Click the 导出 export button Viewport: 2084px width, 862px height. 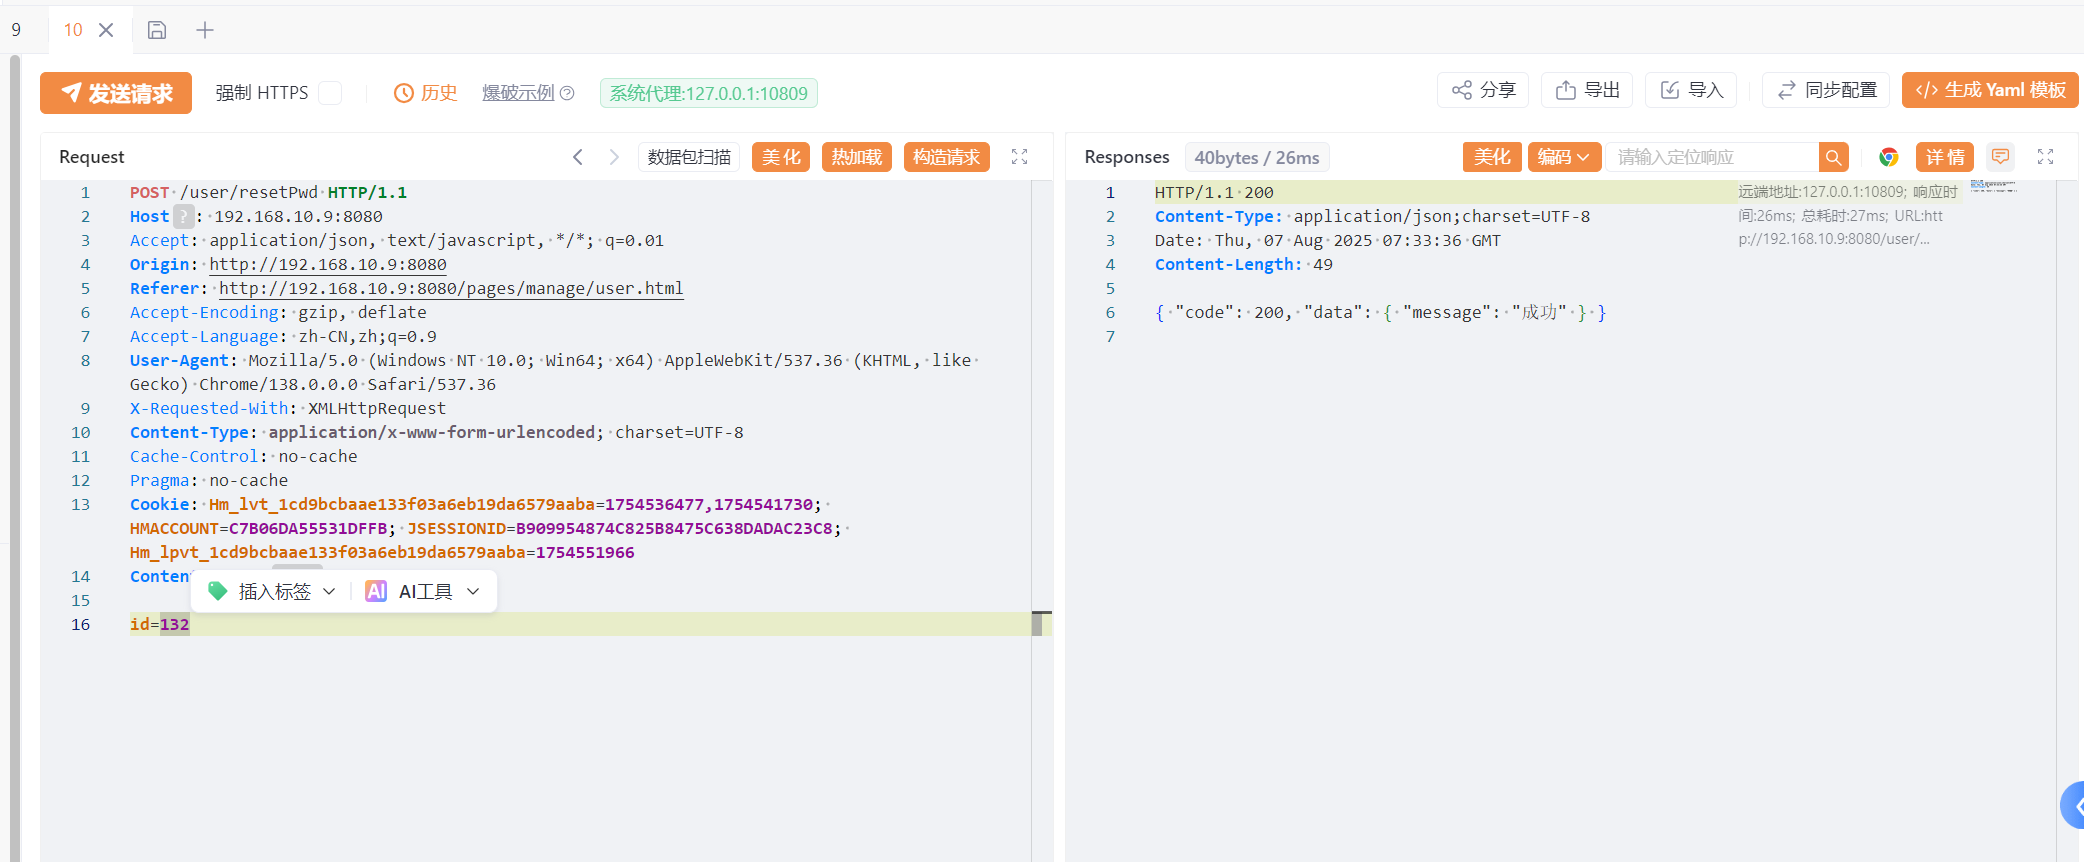[1587, 90]
